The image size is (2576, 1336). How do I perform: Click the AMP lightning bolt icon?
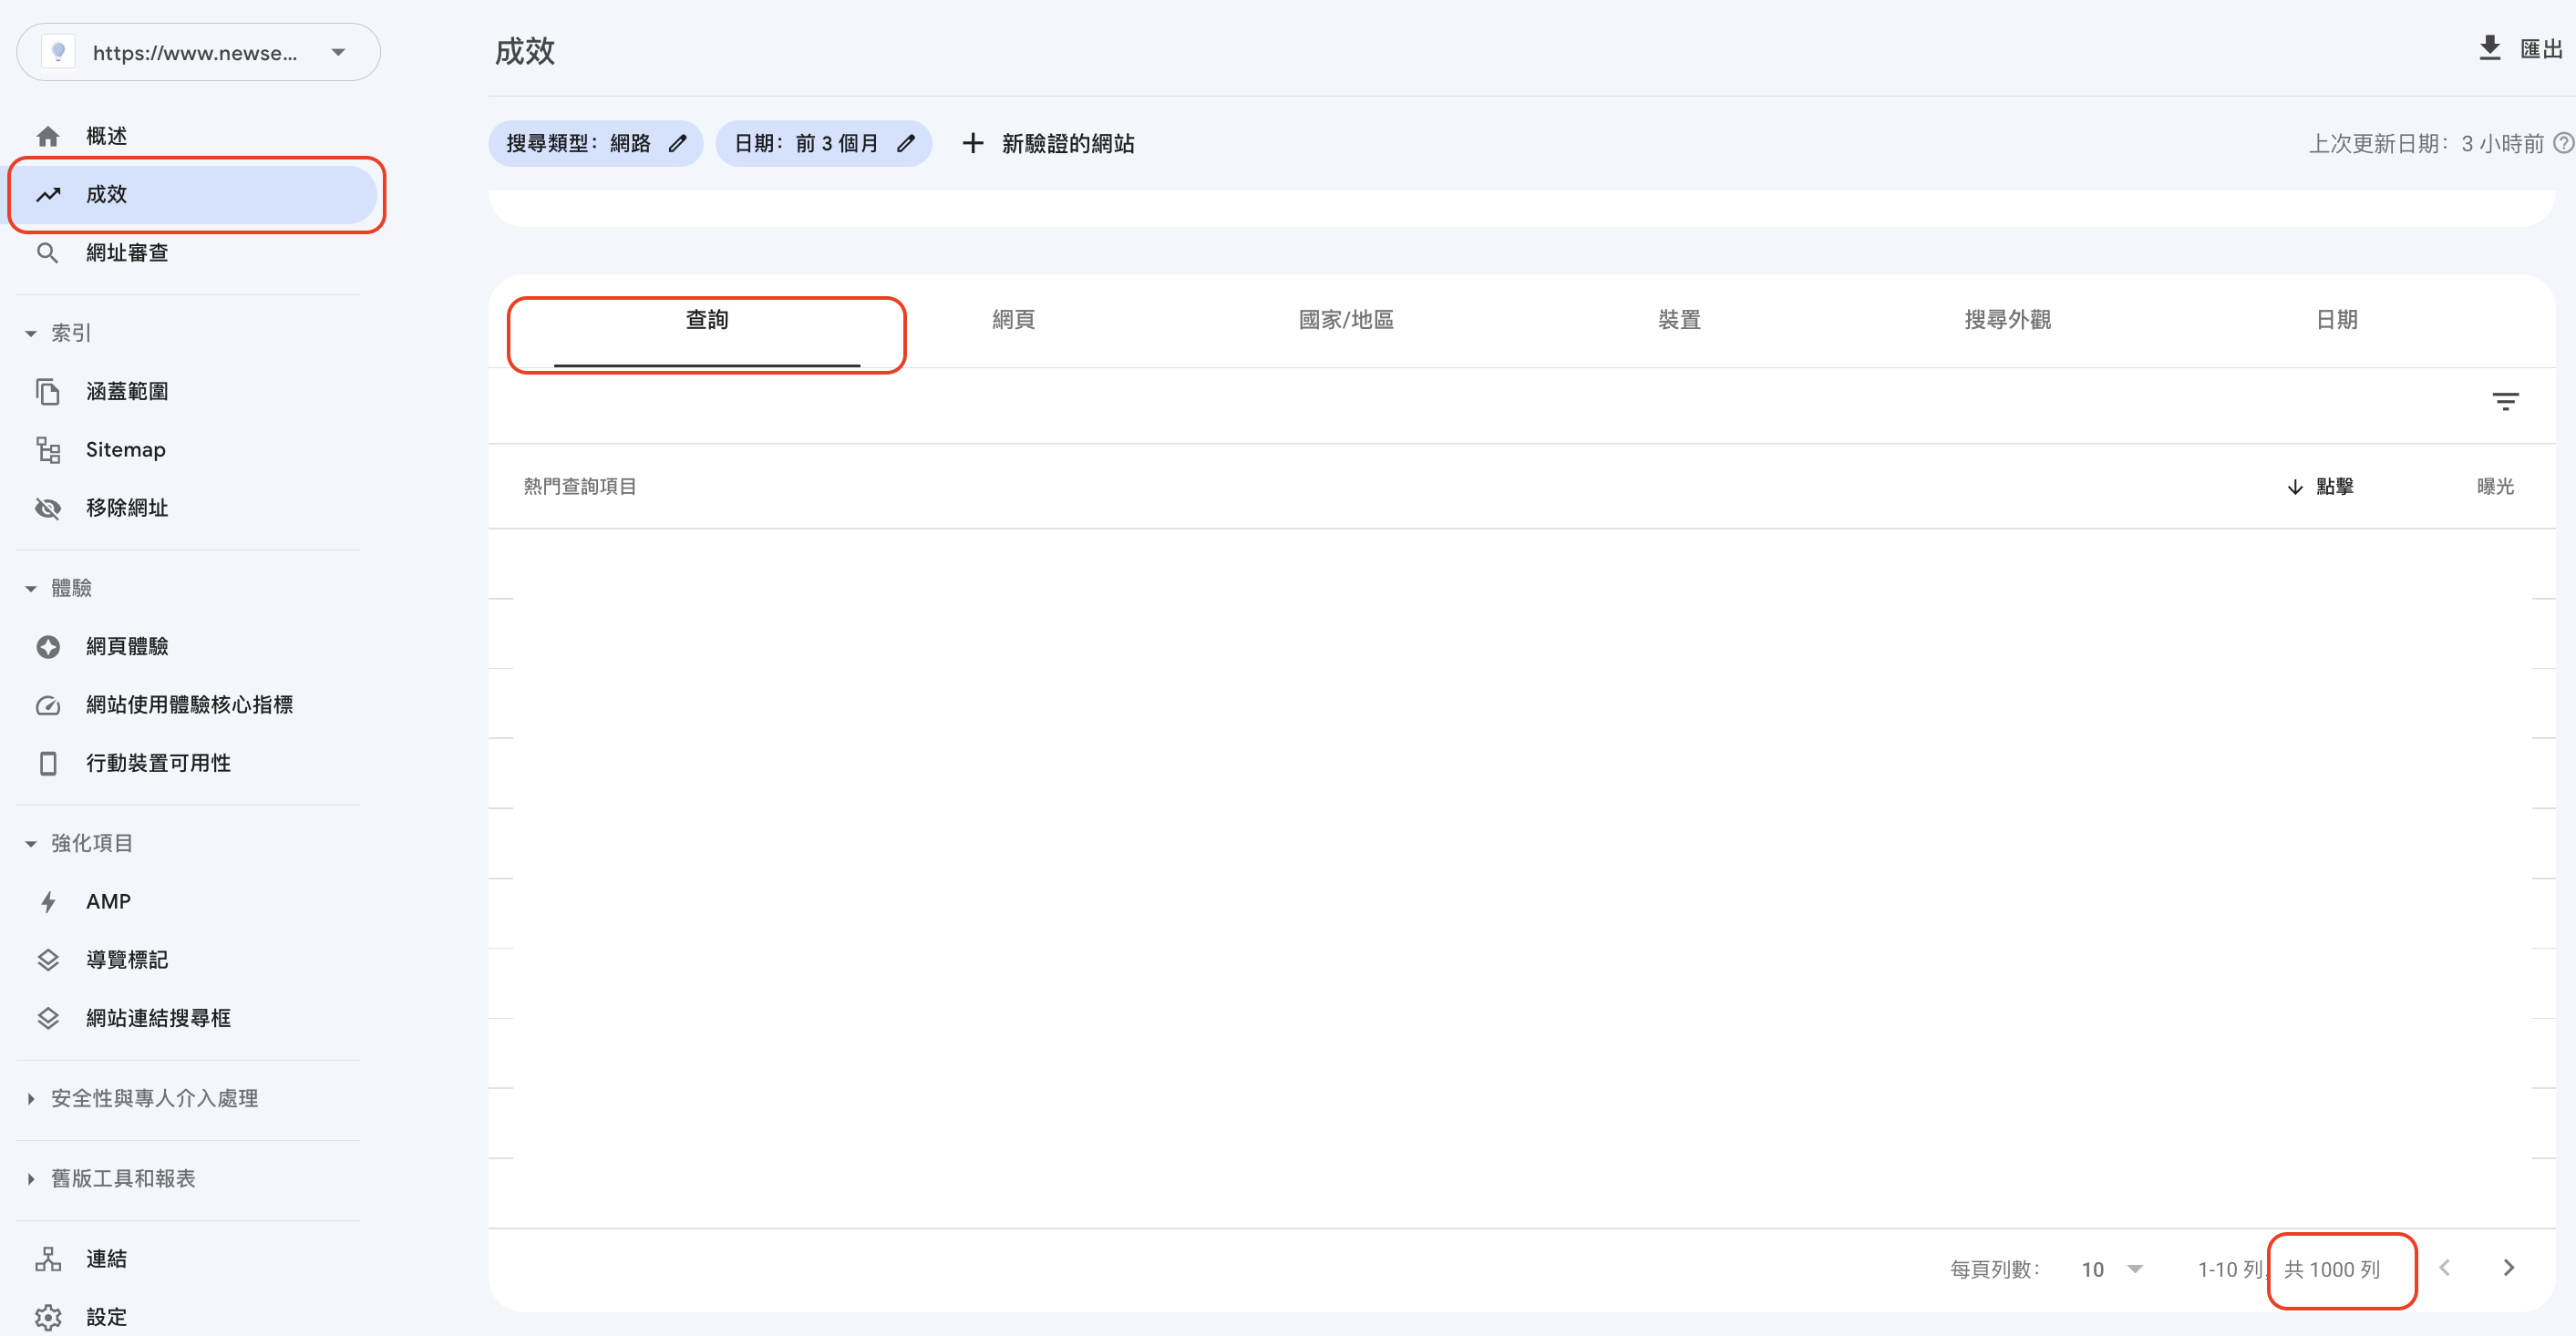pyautogui.click(x=48, y=902)
